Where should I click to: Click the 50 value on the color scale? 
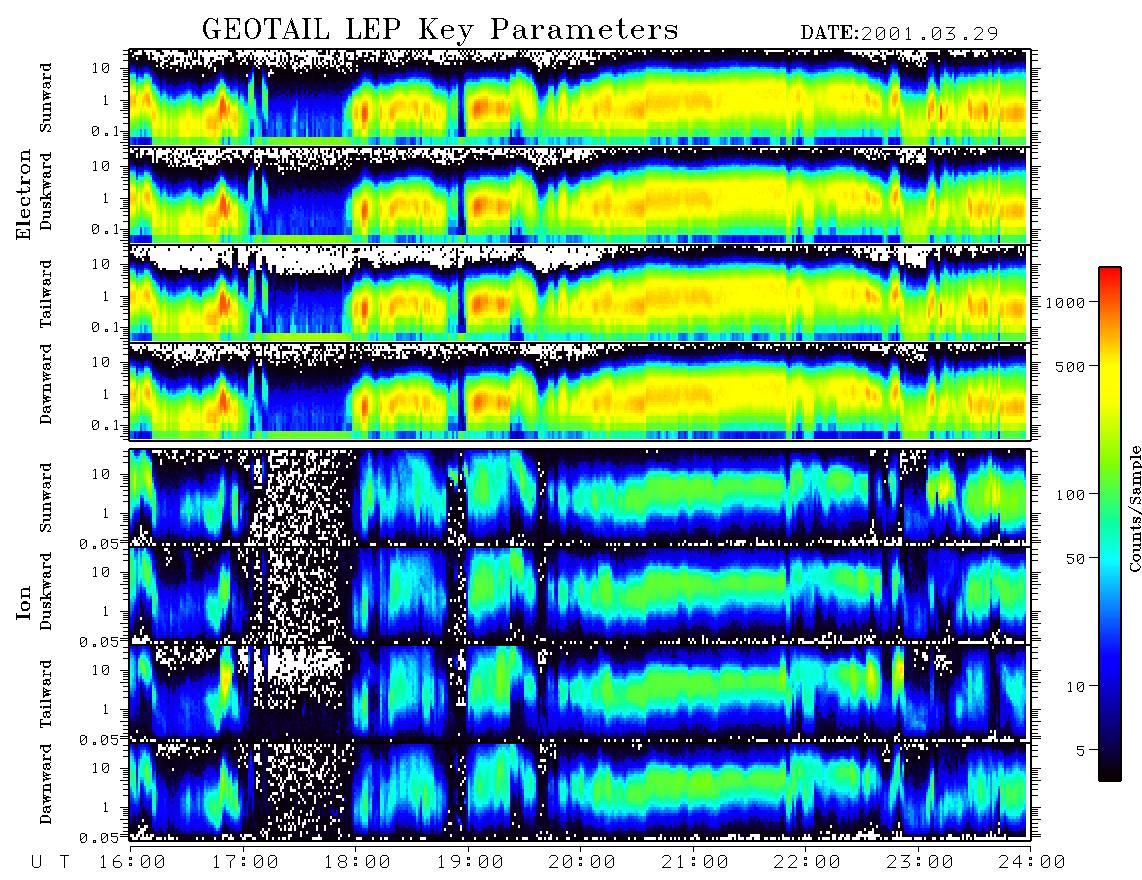coord(1075,559)
